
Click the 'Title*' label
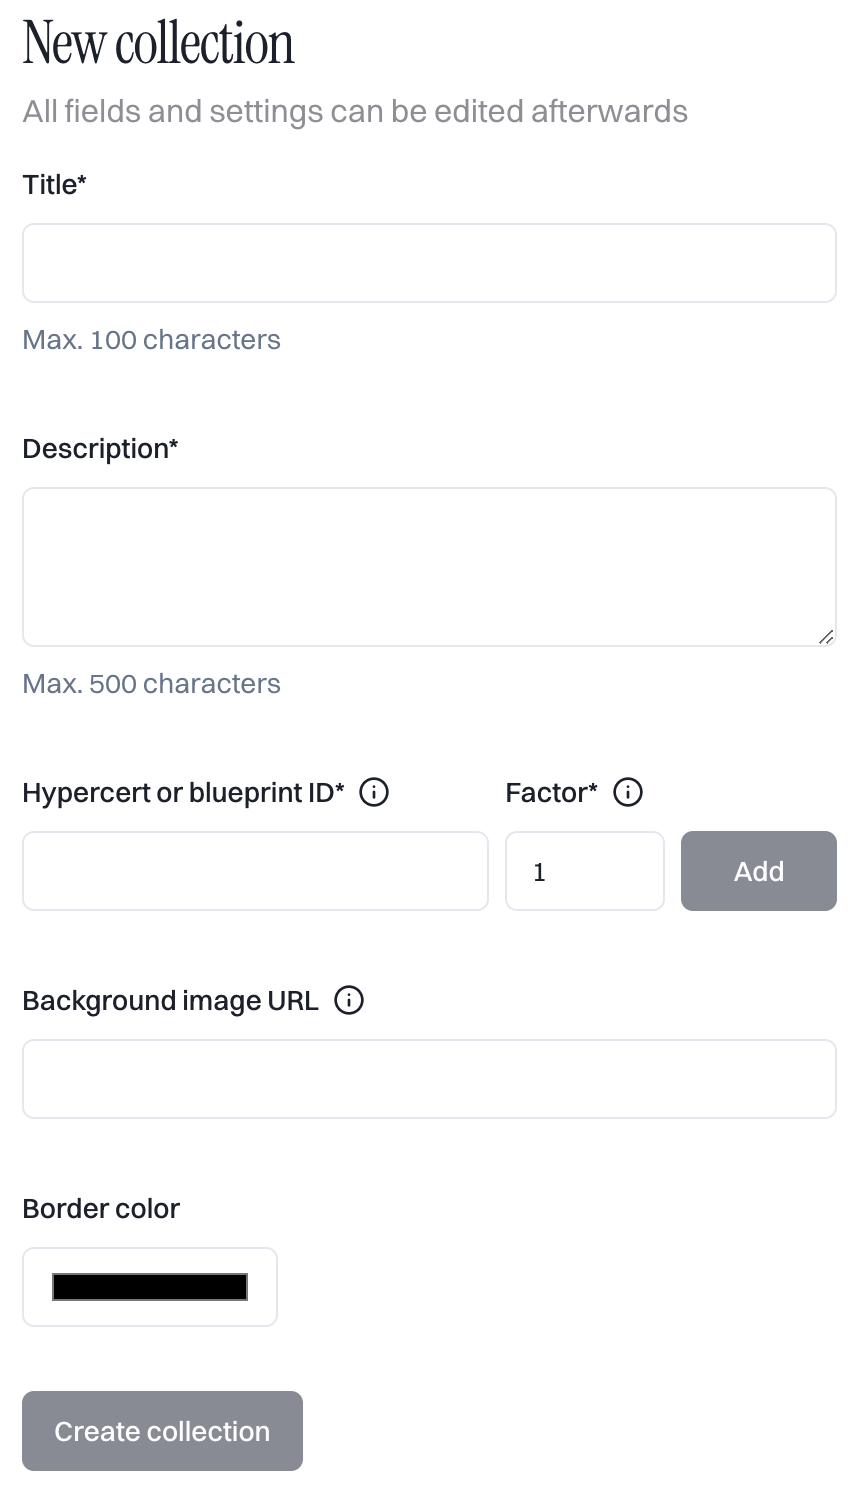click(54, 185)
